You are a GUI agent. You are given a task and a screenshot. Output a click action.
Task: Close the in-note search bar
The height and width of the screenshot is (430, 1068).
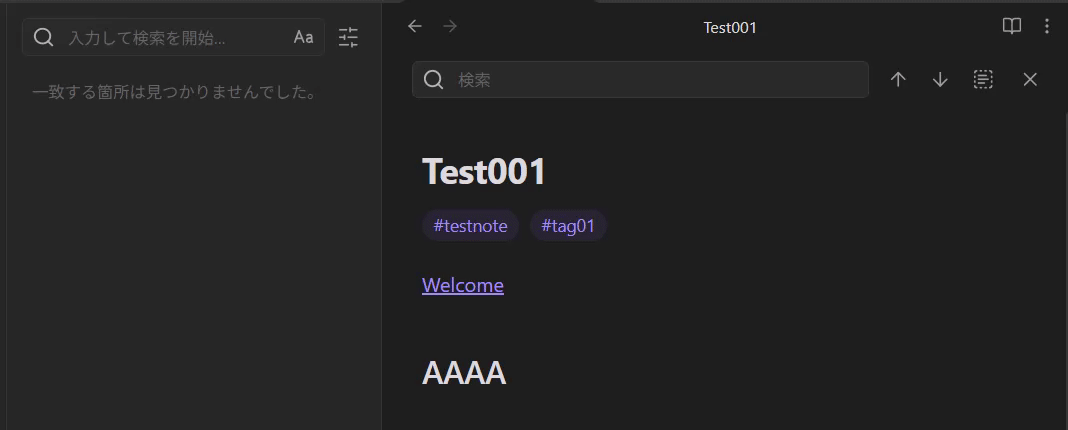pyautogui.click(x=1030, y=80)
